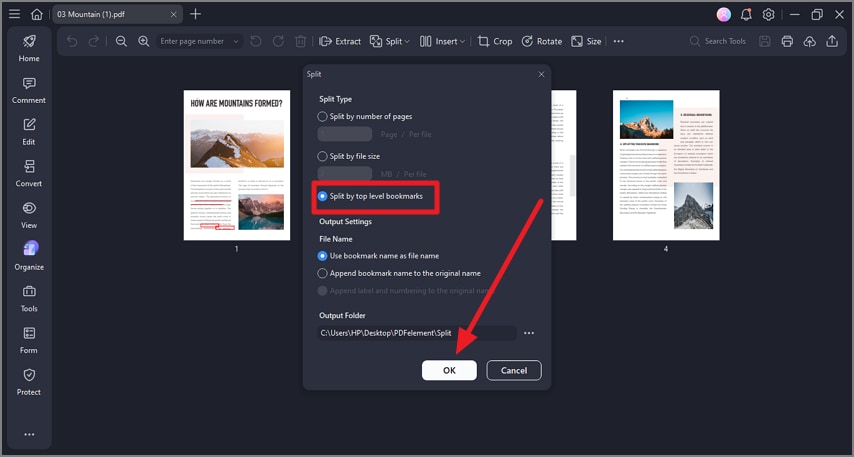The image size is (854, 457).
Task: Rotate pages counterclockwise
Action: (255, 41)
